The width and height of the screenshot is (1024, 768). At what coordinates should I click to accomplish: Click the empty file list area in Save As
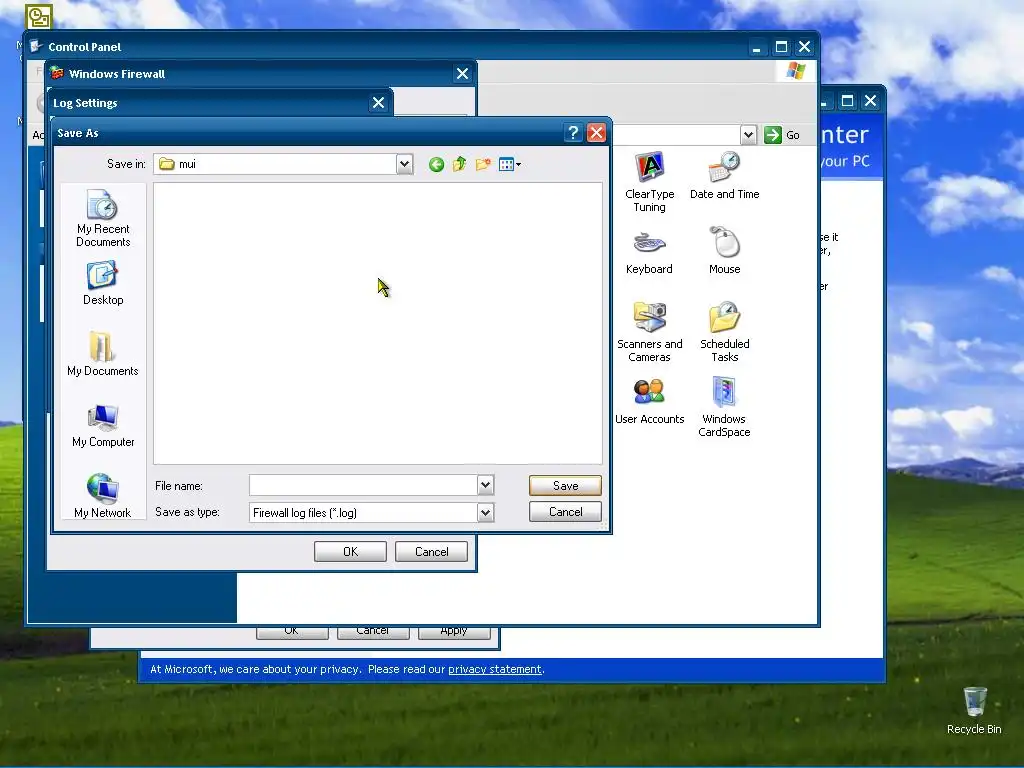(x=377, y=323)
